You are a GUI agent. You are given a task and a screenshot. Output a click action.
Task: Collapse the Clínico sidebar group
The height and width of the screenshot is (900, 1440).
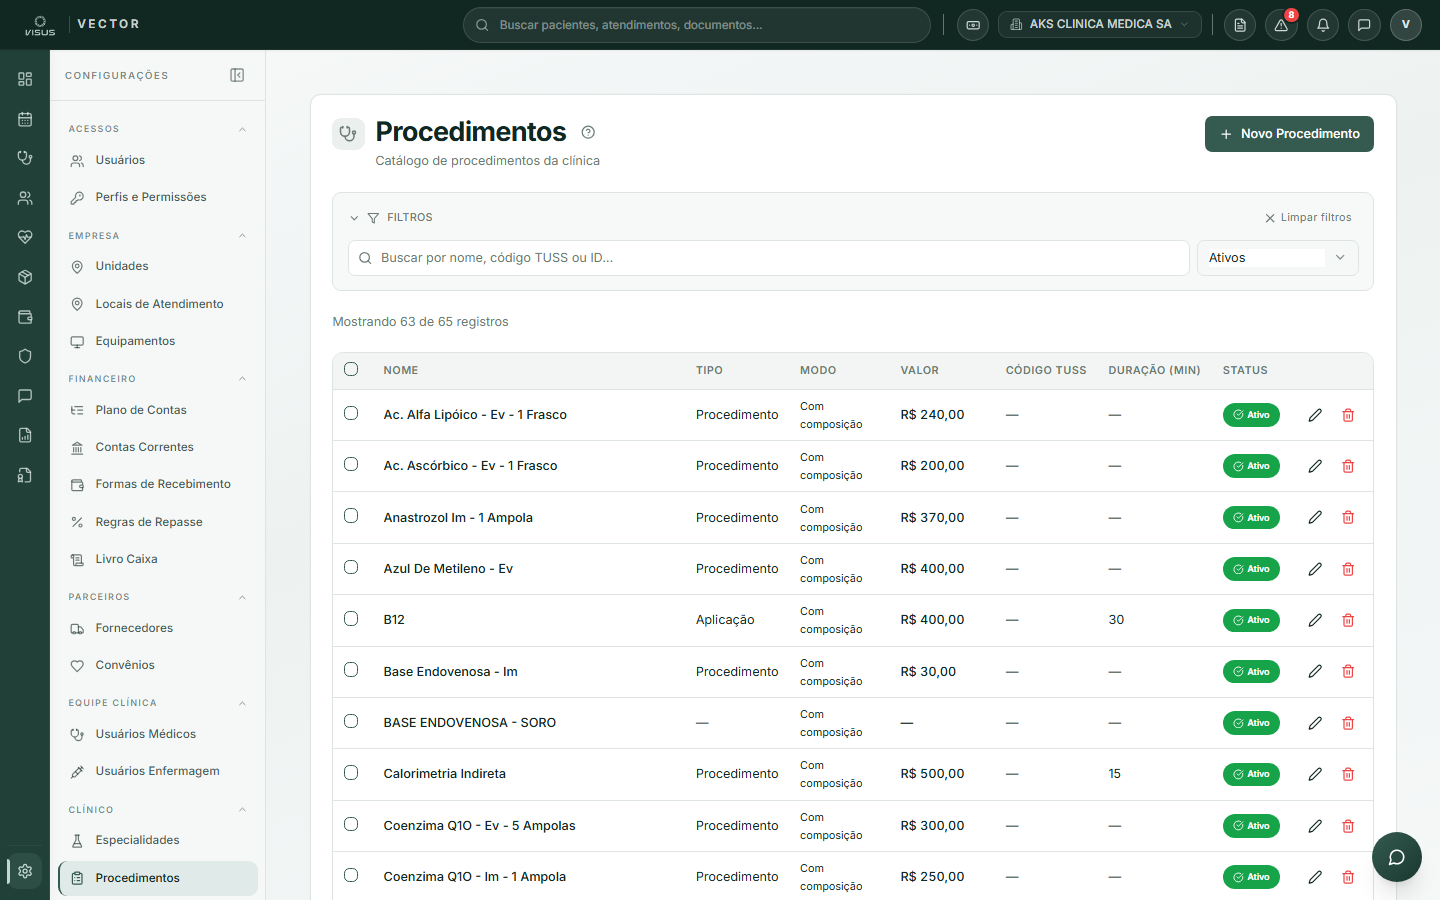click(242, 810)
